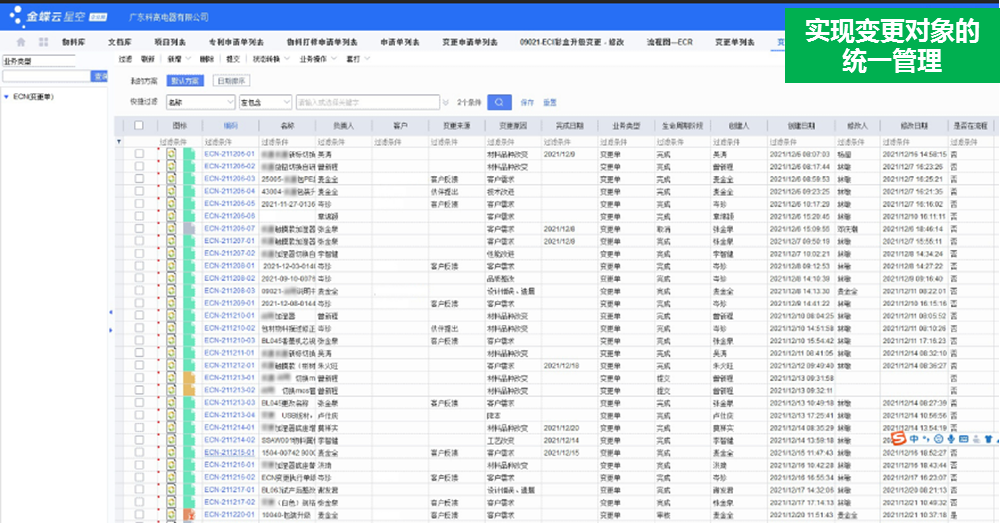Click the gray status block of ECN-211206-07
The width and height of the screenshot is (1000, 523).
click(189, 228)
